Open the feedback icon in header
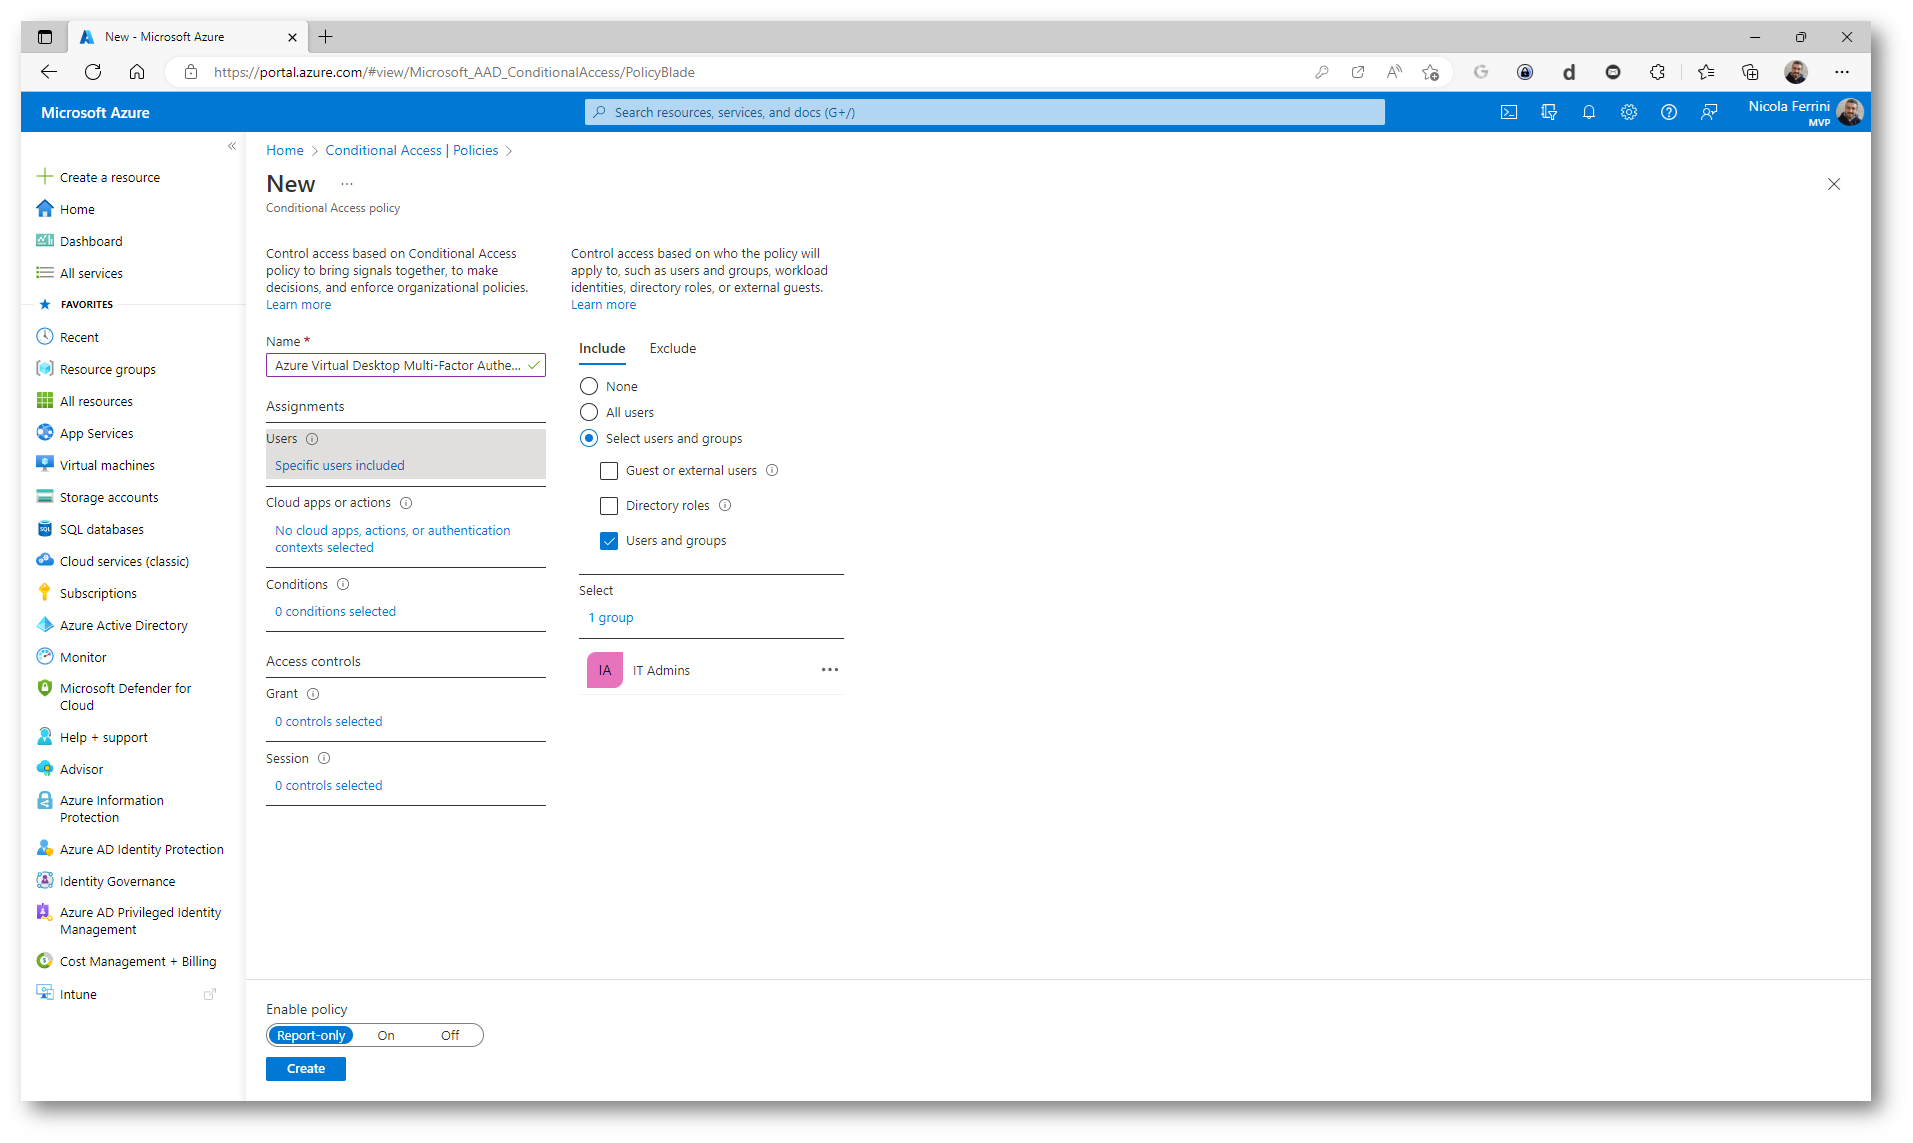Viewport: 1913px width, 1143px height. click(1709, 112)
